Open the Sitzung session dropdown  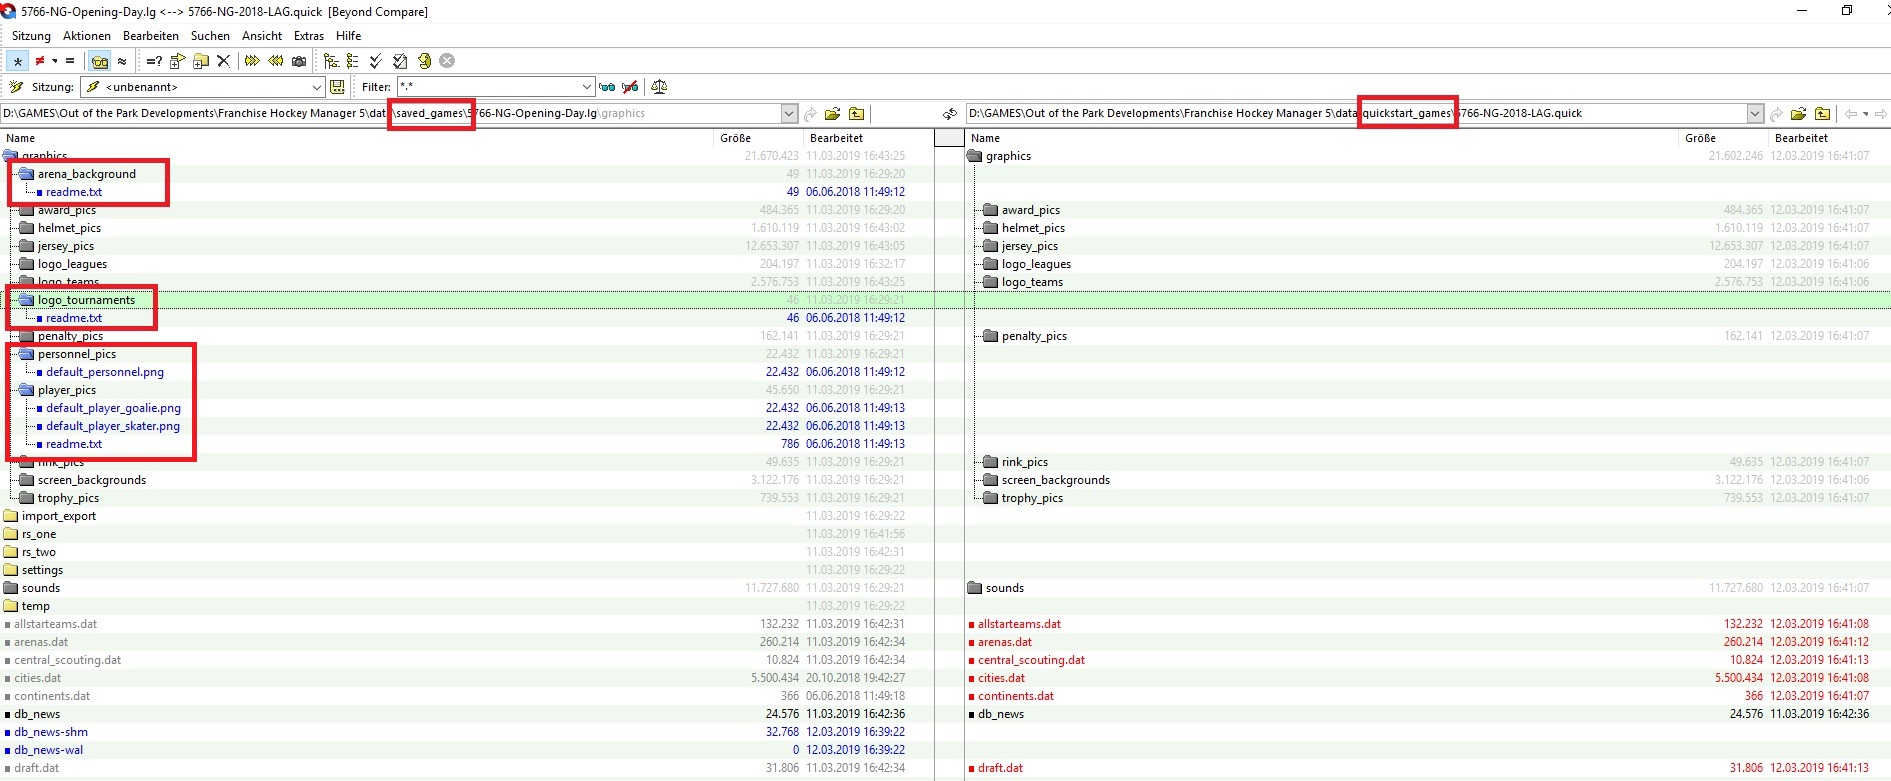click(x=316, y=87)
